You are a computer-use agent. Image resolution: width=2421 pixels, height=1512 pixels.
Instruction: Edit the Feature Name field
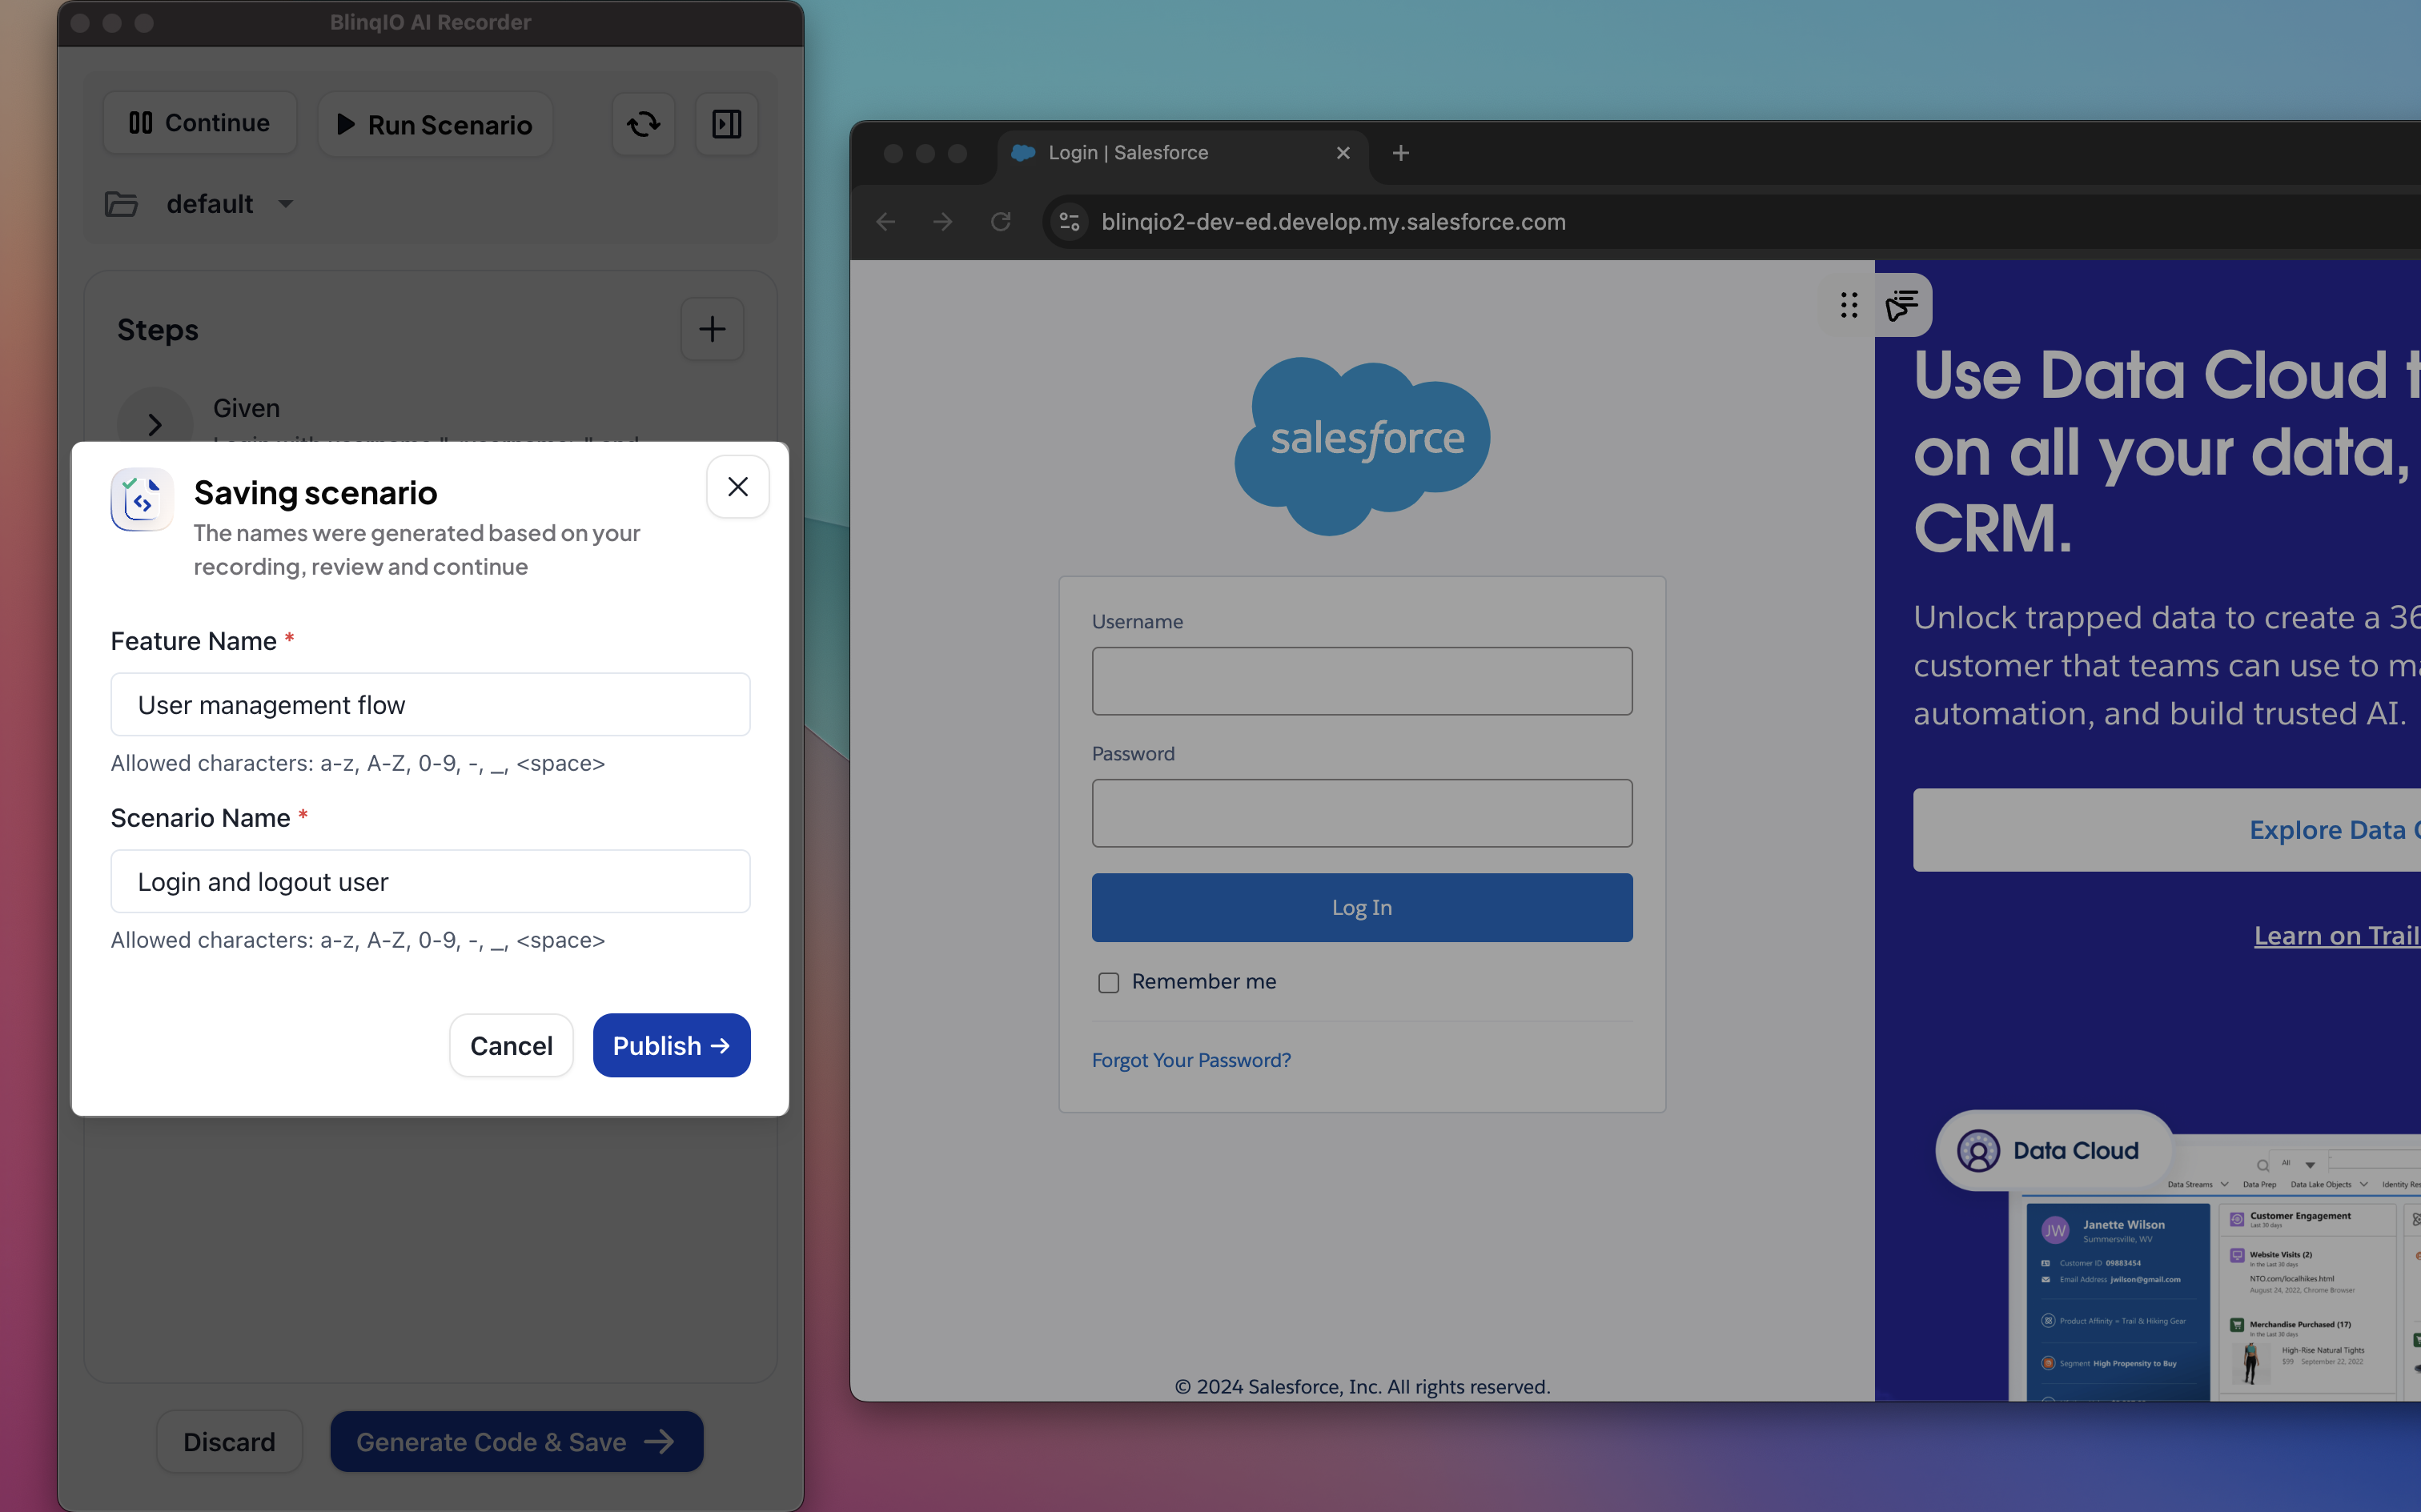click(x=430, y=704)
